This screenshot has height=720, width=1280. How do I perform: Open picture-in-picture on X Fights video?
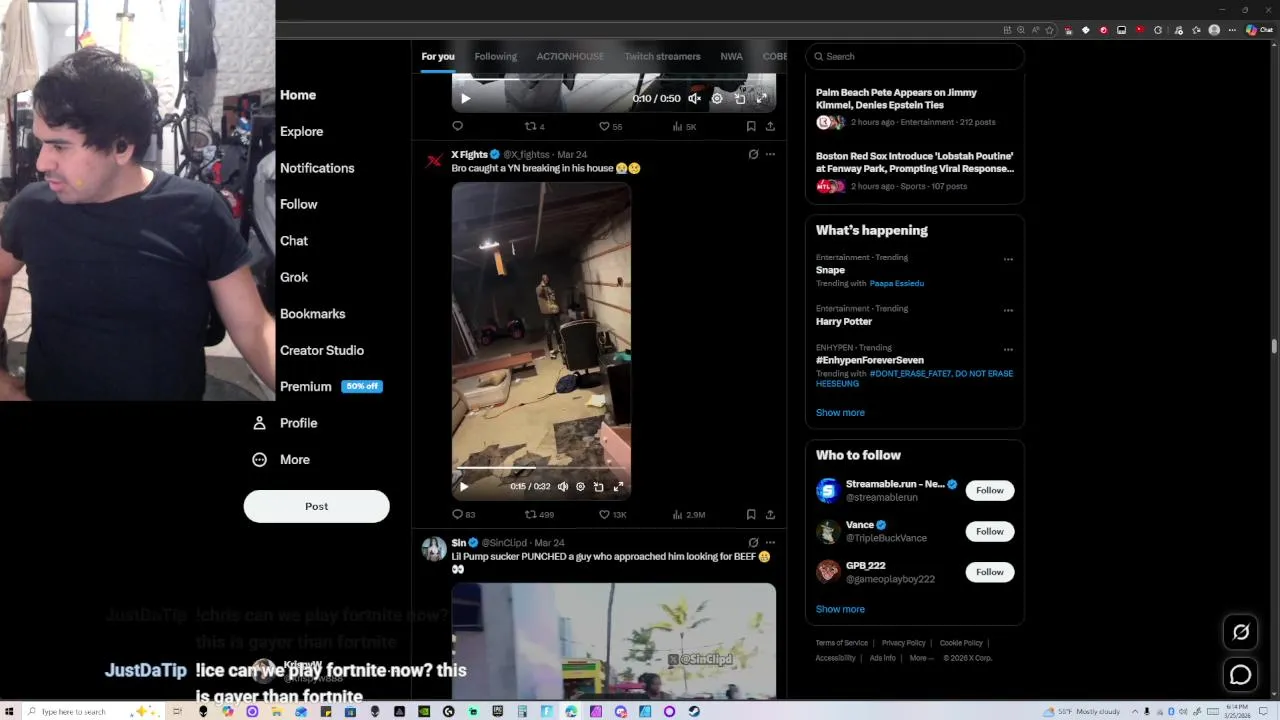(598, 487)
